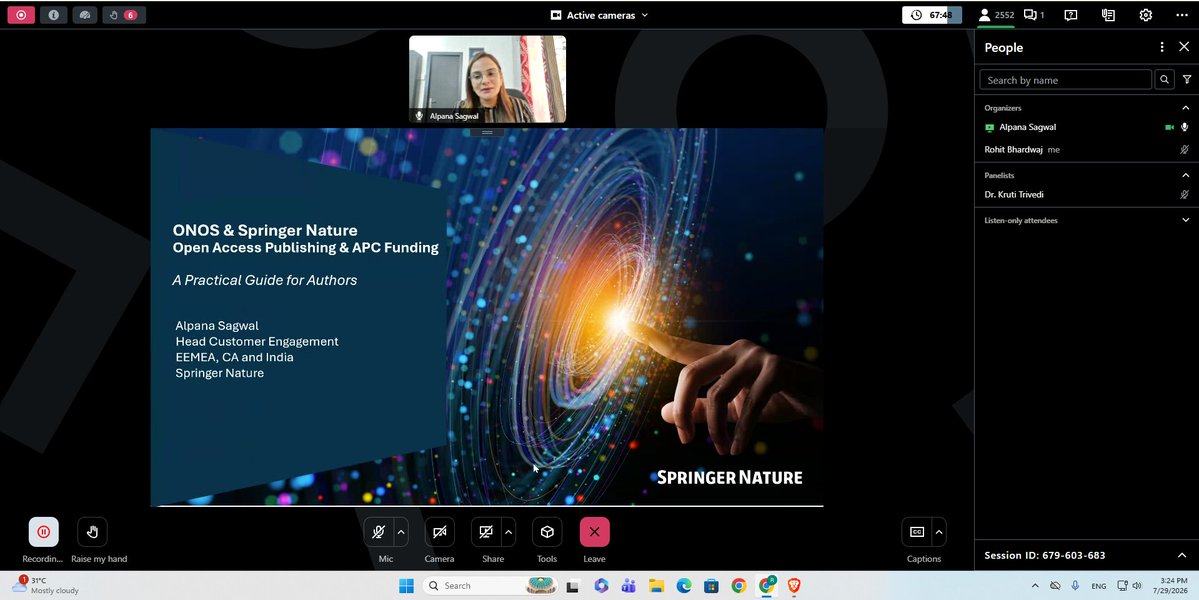Click screen-sharing presenter icon beside Alpana Sagwal
Image resolution: width=1199 pixels, height=600 pixels.
tap(989, 128)
